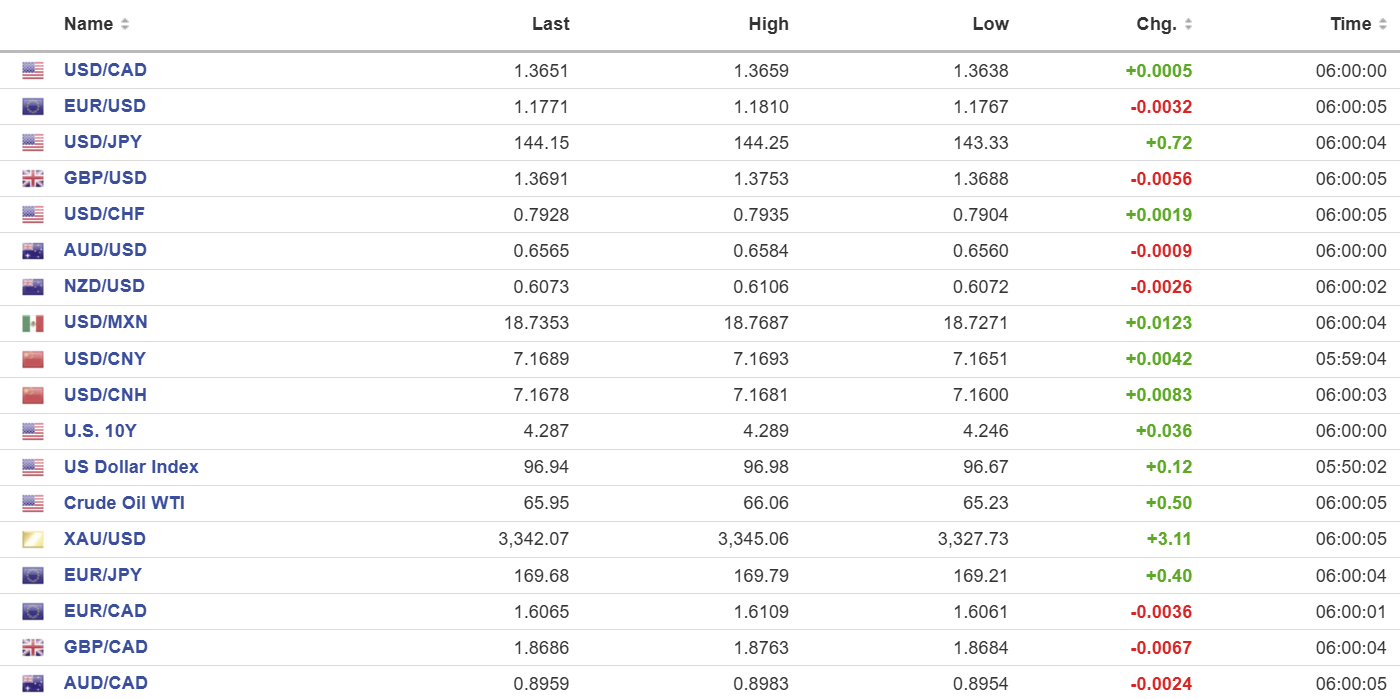The image size is (1400, 699).
Task: Open the U.S. 10Y yield link
Action: pyautogui.click(x=100, y=431)
